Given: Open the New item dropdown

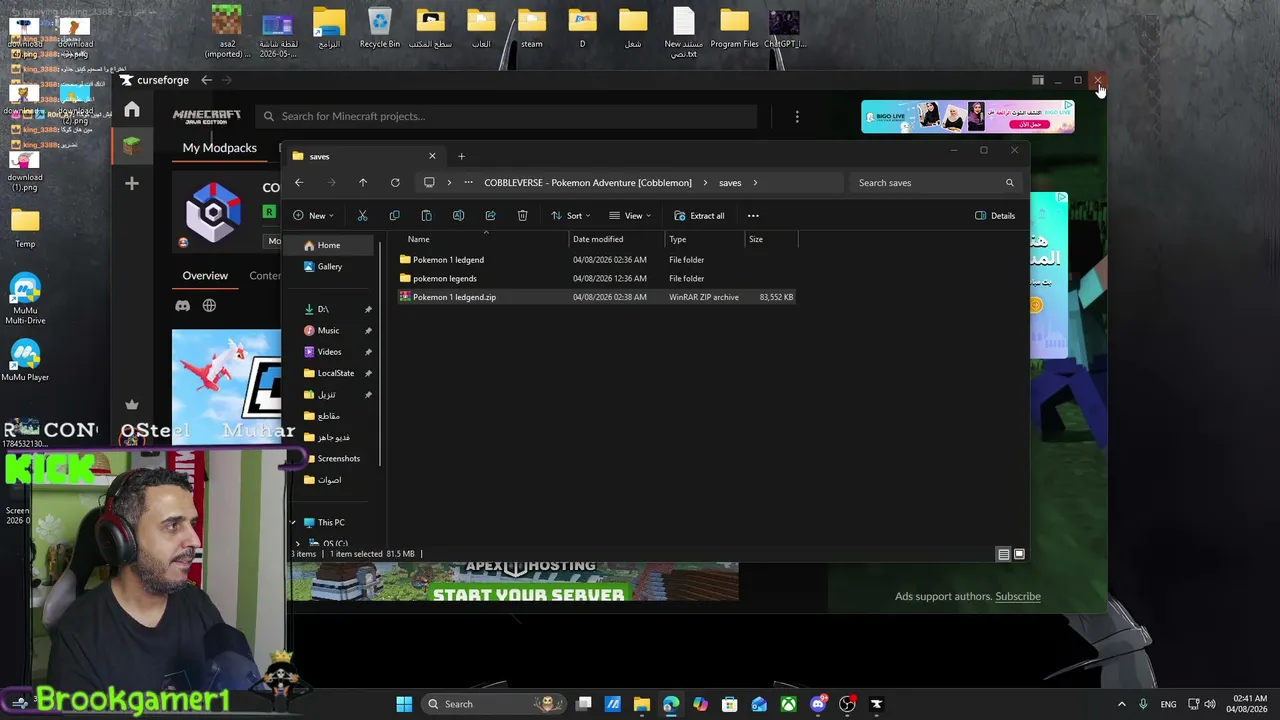Looking at the screenshot, I should [x=313, y=216].
